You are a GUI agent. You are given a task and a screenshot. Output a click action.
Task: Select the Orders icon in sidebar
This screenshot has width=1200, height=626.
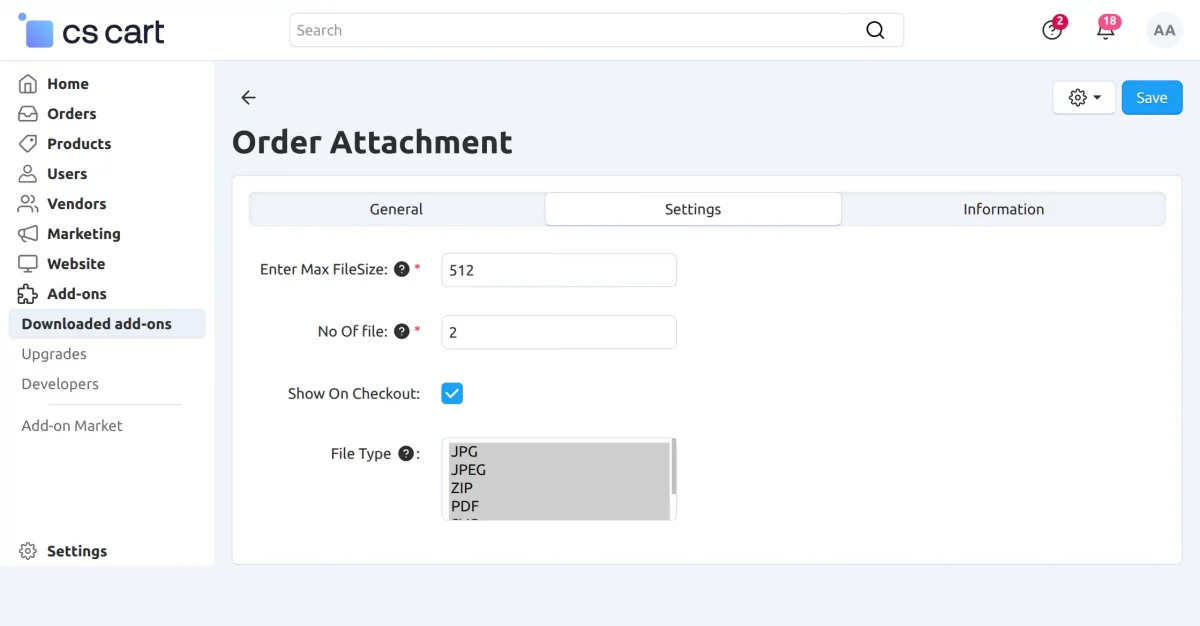point(27,114)
